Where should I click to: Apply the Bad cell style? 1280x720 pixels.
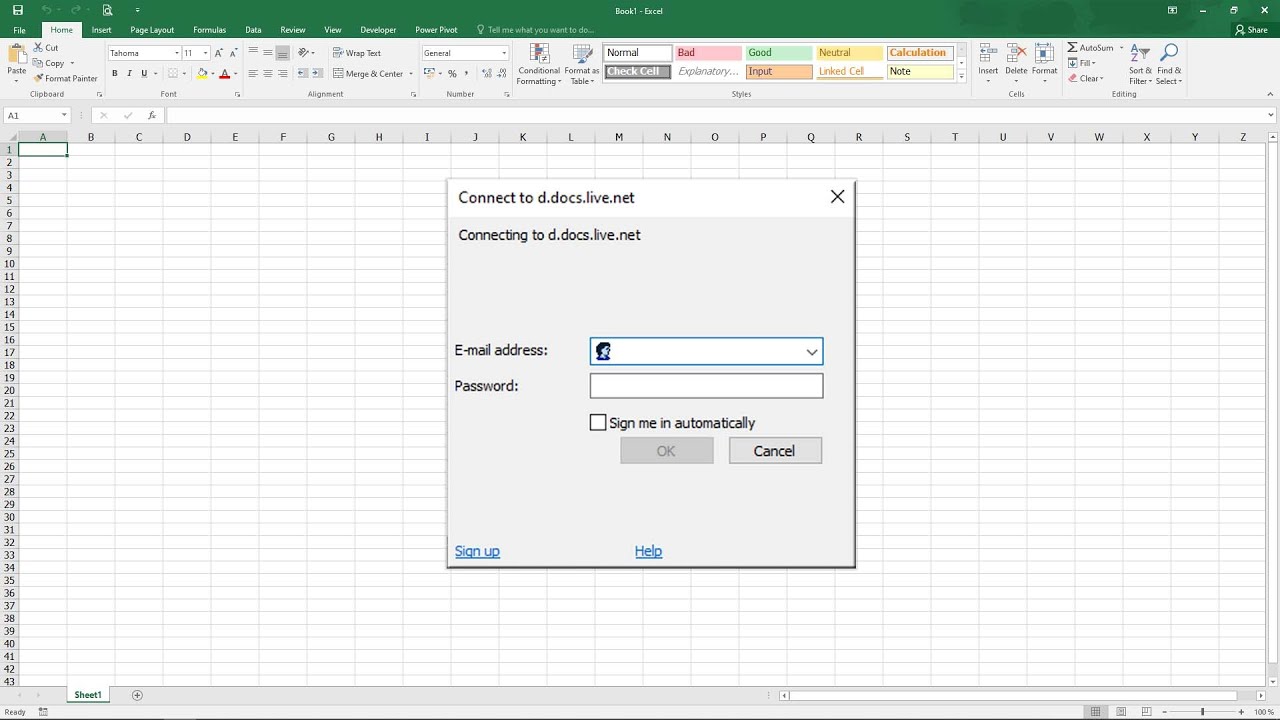click(x=708, y=53)
